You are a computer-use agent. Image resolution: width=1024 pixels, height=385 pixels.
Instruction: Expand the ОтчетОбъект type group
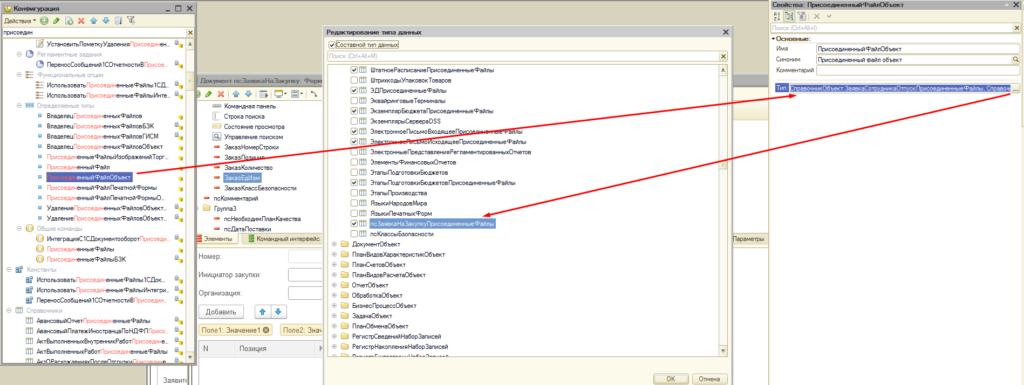coord(334,285)
